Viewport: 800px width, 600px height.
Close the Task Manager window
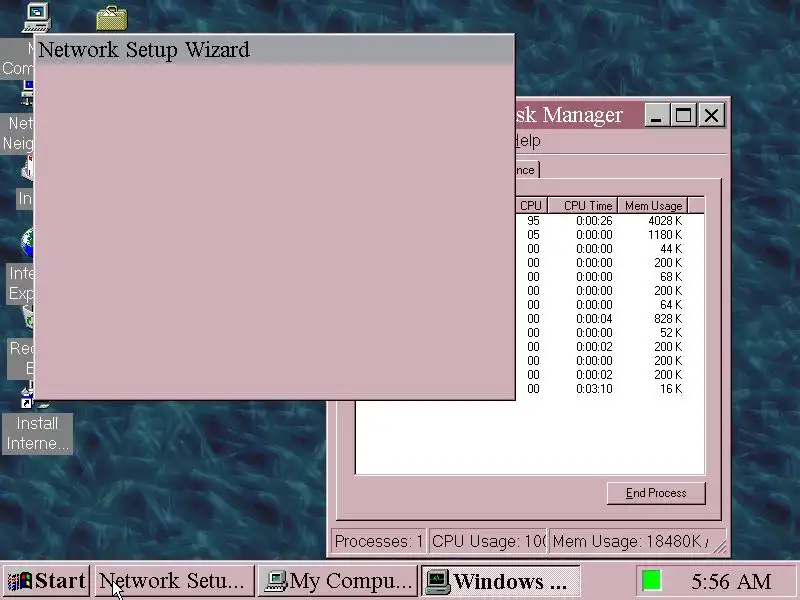coord(711,115)
